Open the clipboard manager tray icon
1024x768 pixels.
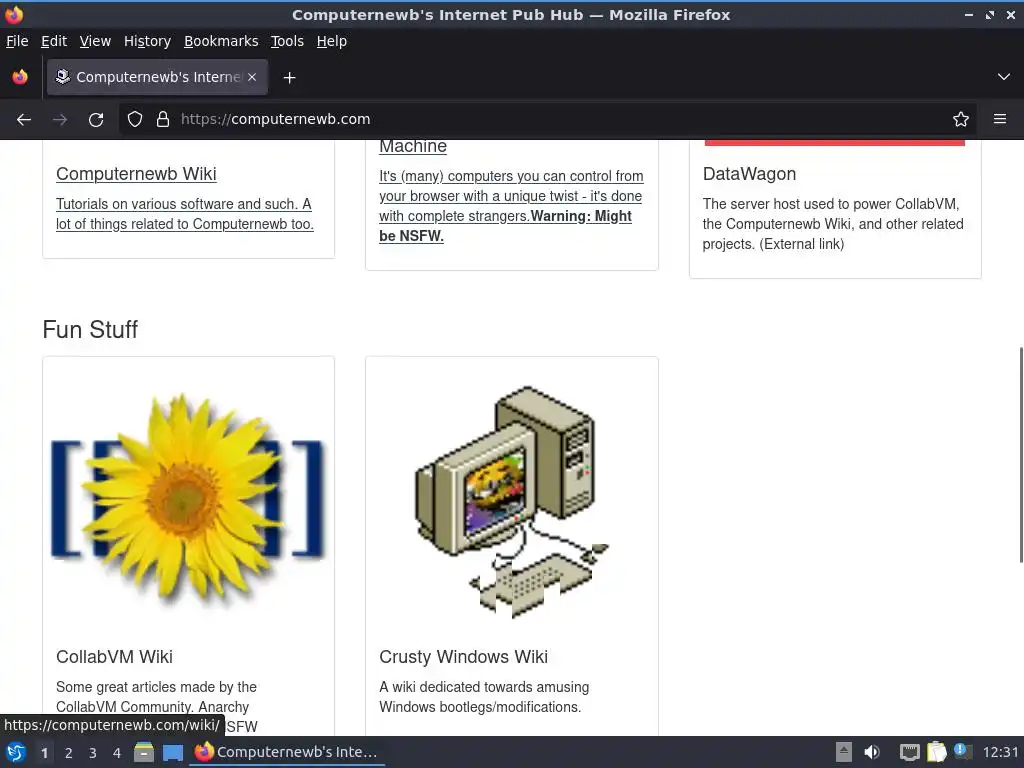(x=936, y=752)
